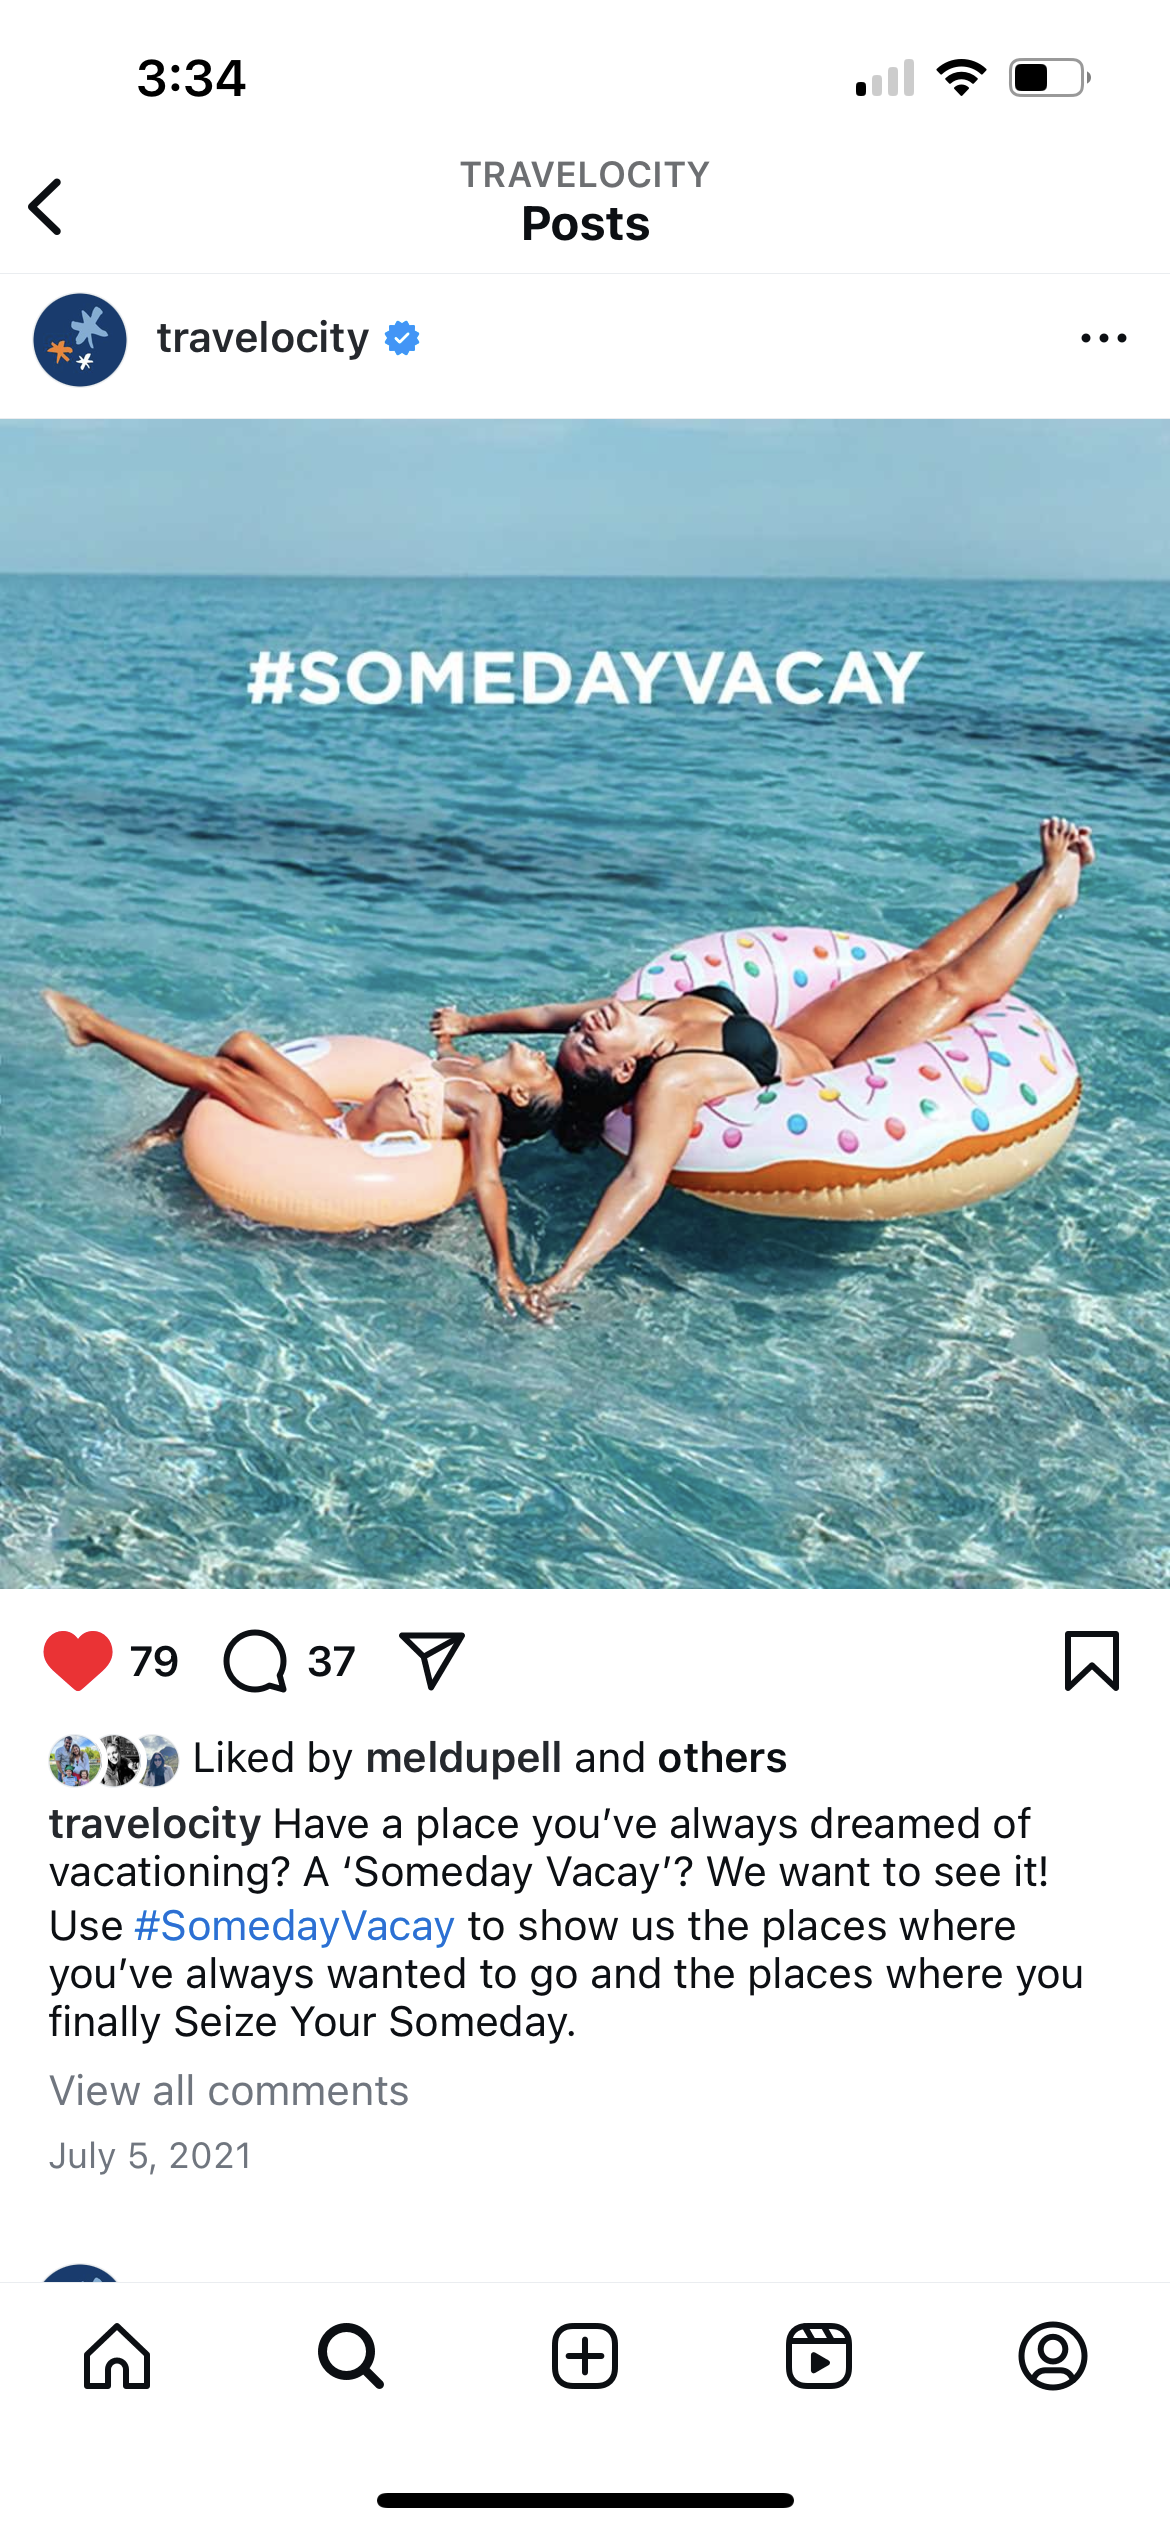The height and width of the screenshot is (2532, 1170).
Task: Share post with paper plane icon
Action: pyautogui.click(x=432, y=1660)
